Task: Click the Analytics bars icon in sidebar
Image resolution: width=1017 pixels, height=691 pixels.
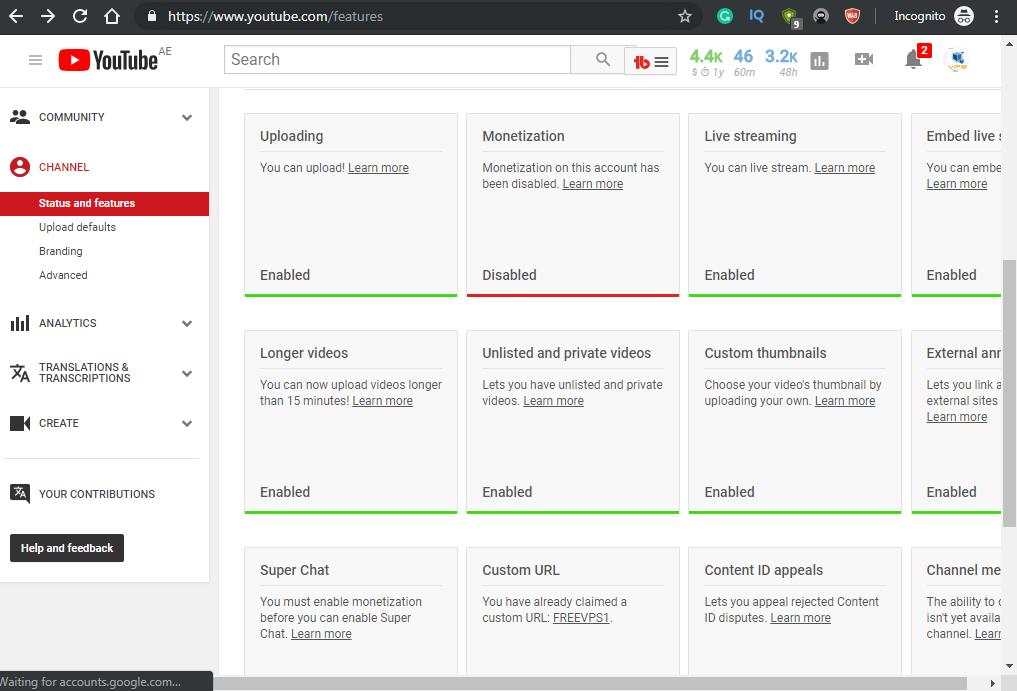Action: click(20, 323)
